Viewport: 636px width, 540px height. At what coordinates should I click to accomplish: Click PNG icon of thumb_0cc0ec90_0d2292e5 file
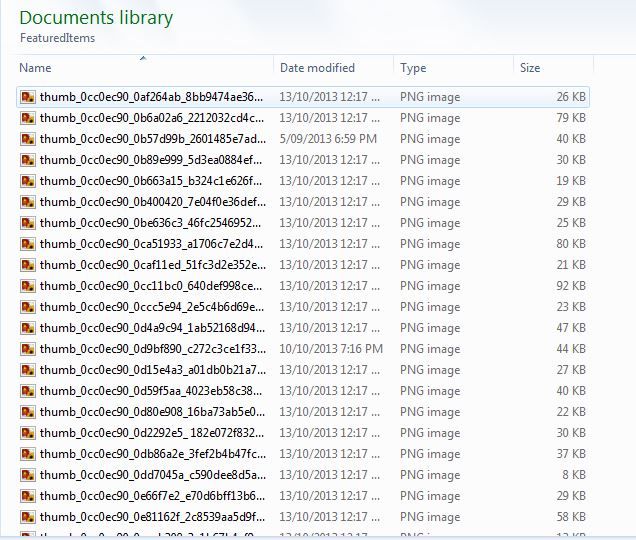[28, 433]
